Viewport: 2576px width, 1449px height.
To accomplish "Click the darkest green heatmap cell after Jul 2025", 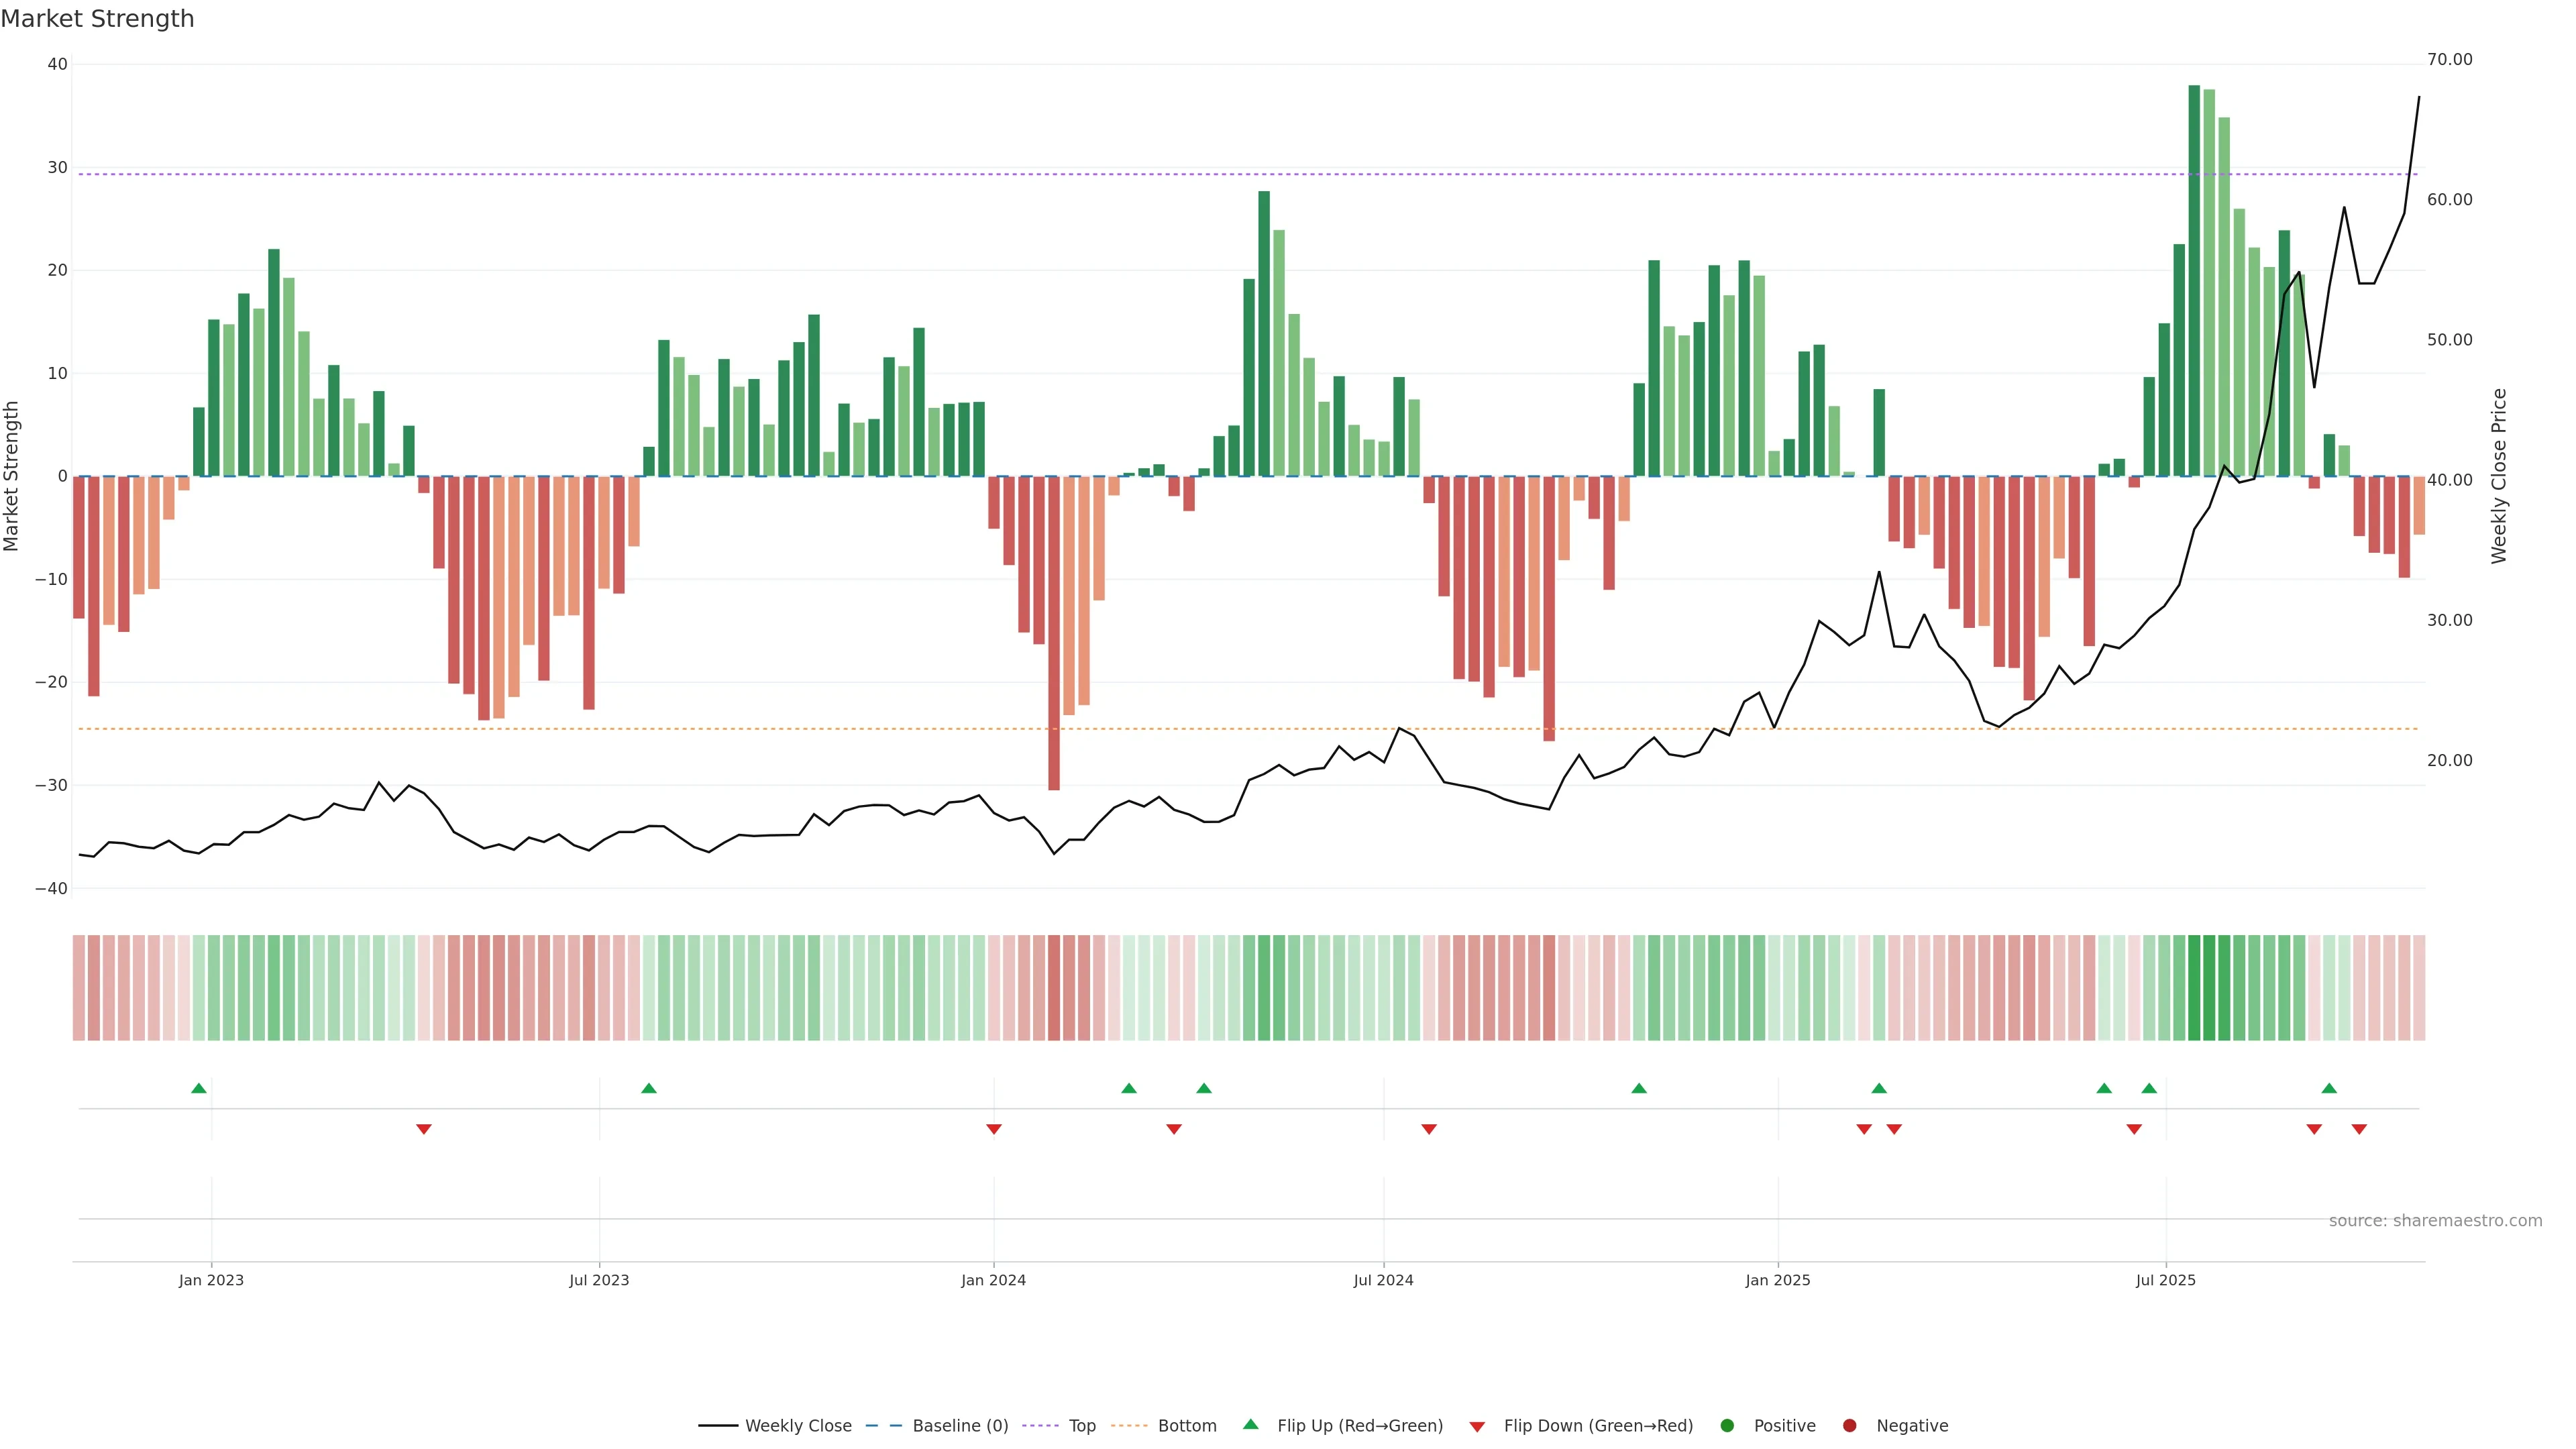I will 2194,988.
